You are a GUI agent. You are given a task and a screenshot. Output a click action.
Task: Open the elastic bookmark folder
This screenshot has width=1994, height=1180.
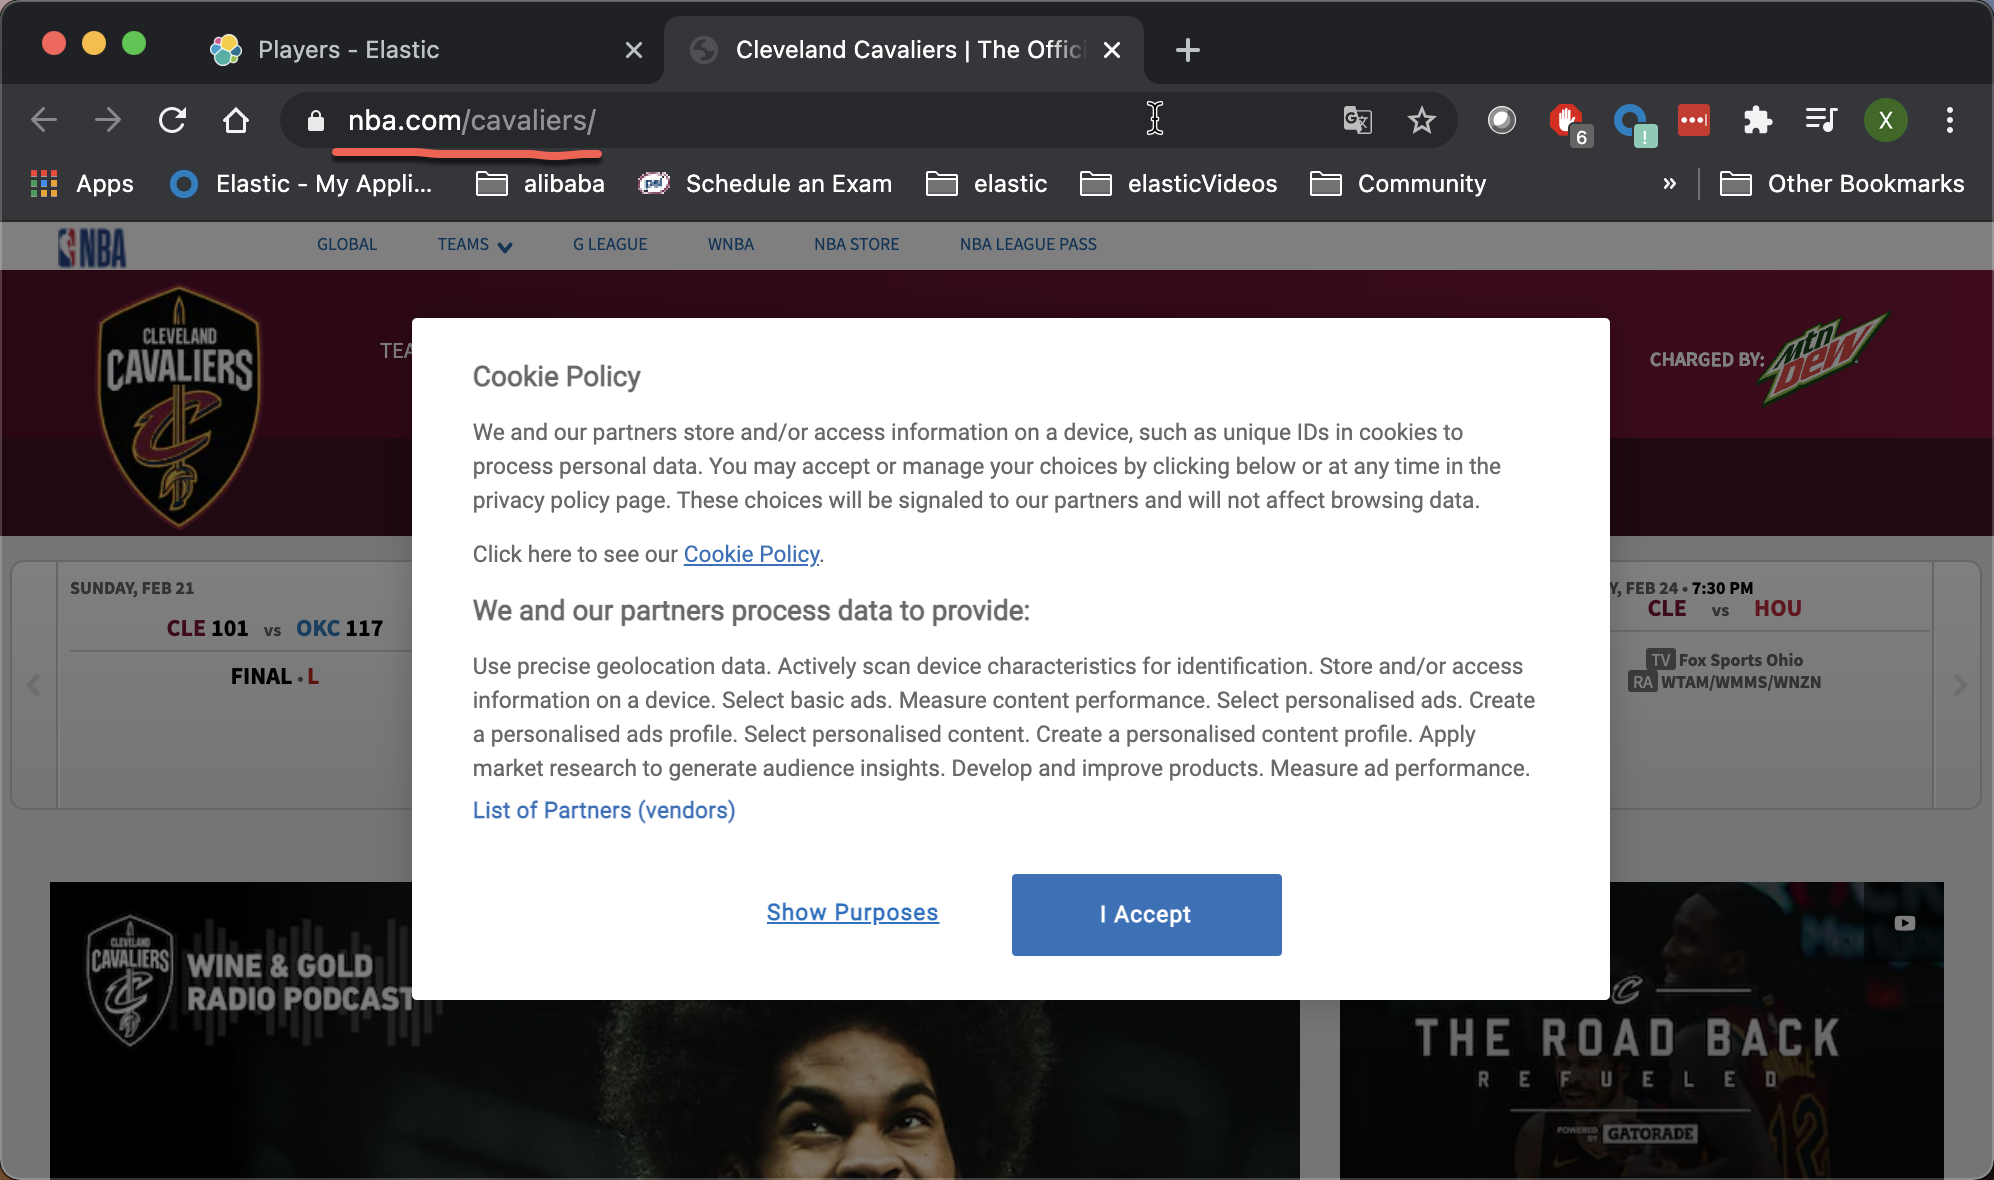click(986, 184)
